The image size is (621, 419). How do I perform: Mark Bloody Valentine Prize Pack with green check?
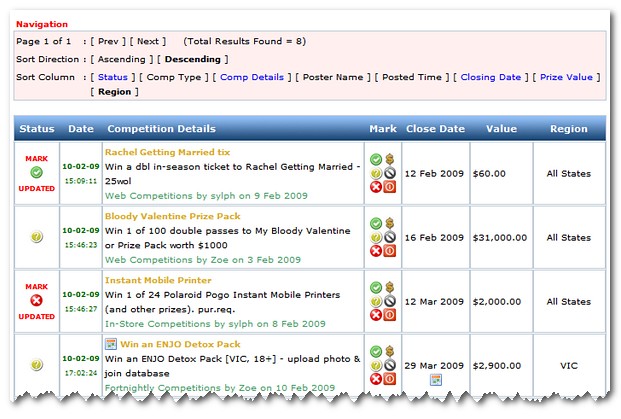pyautogui.click(x=376, y=224)
